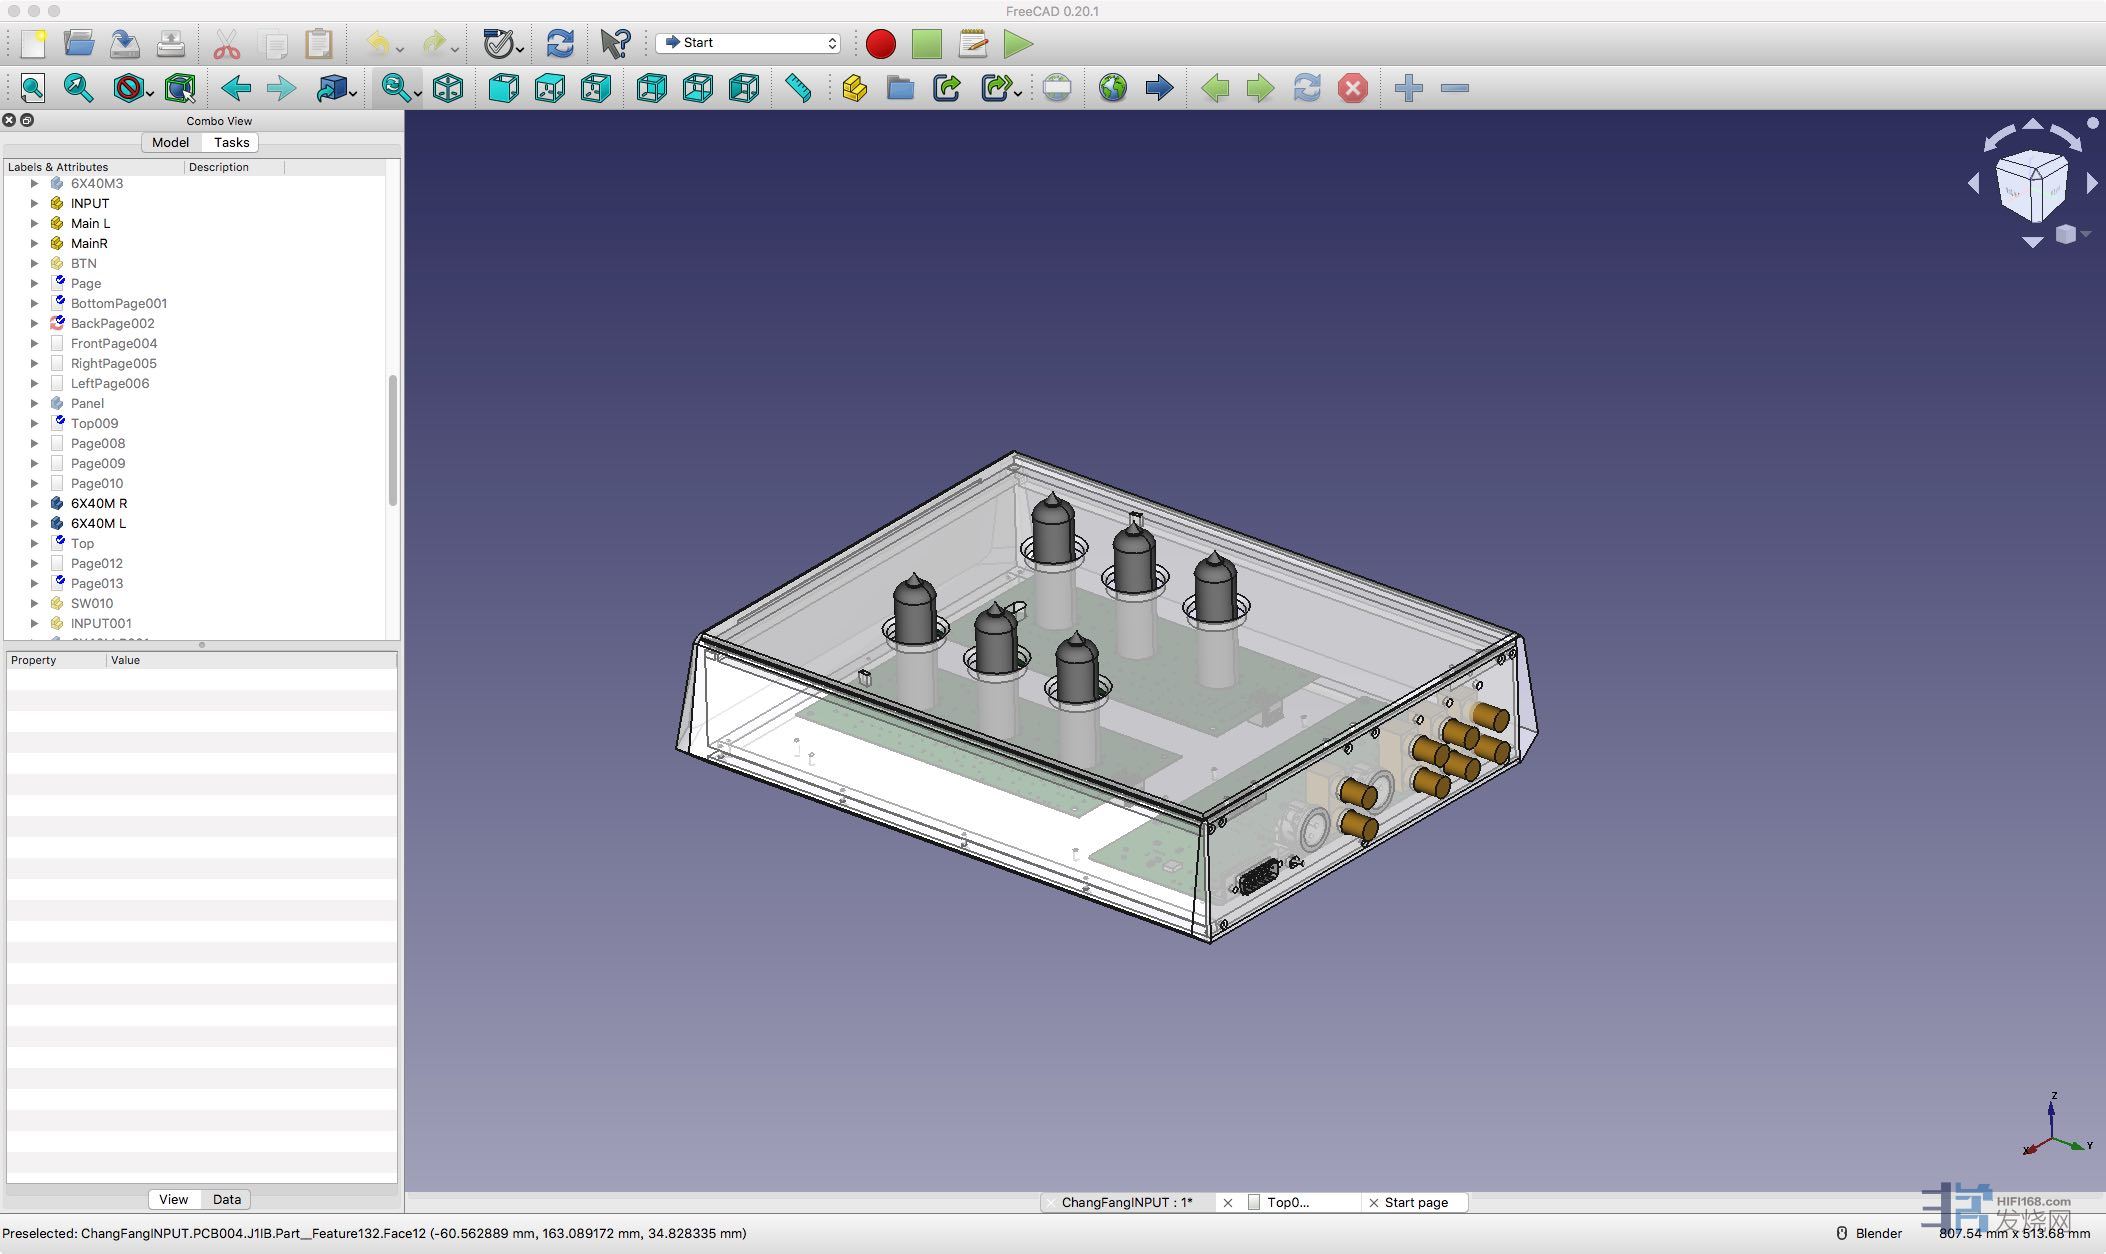2106x1254 pixels.
Task: Open the Start workbench dropdown
Action: click(750, 43)
